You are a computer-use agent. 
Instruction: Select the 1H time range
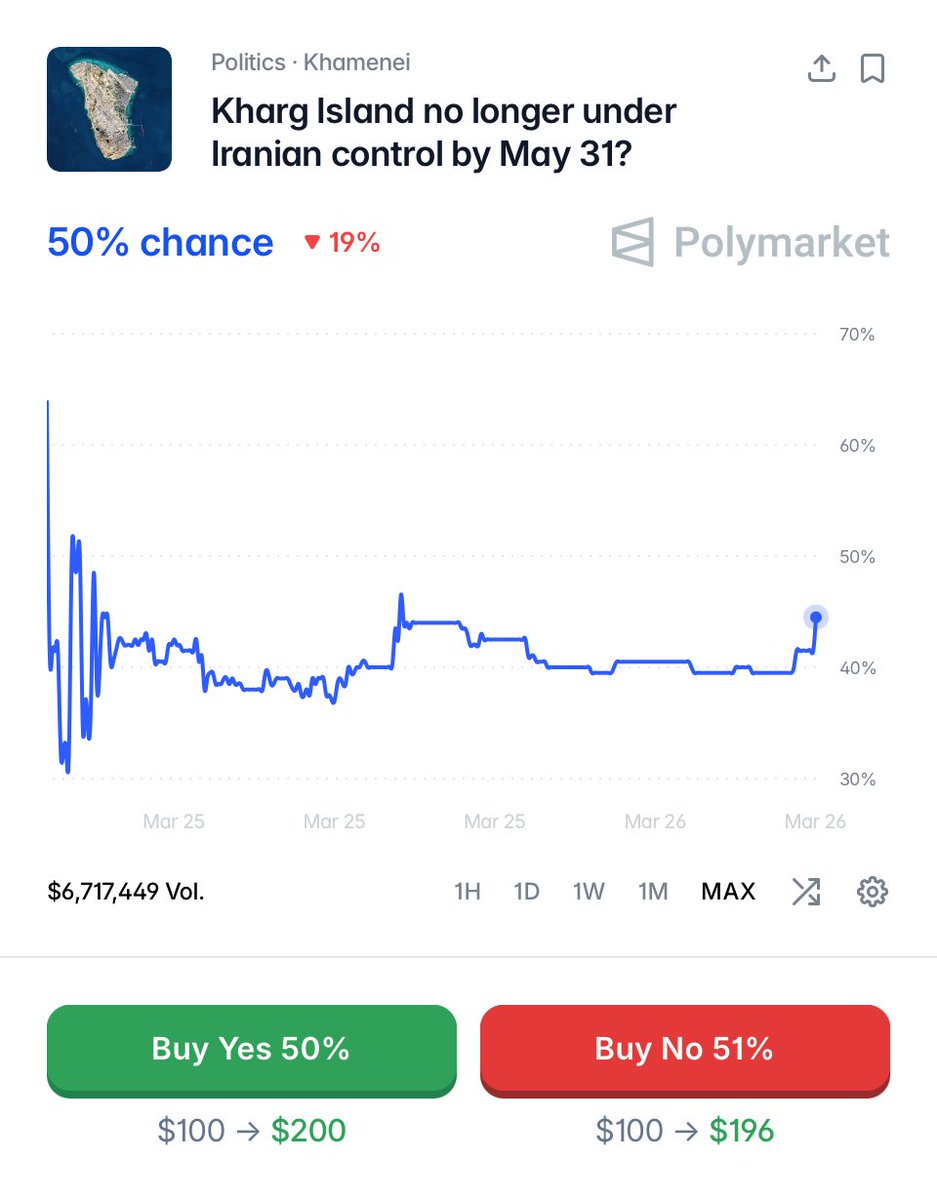click(x=467, y=891)
